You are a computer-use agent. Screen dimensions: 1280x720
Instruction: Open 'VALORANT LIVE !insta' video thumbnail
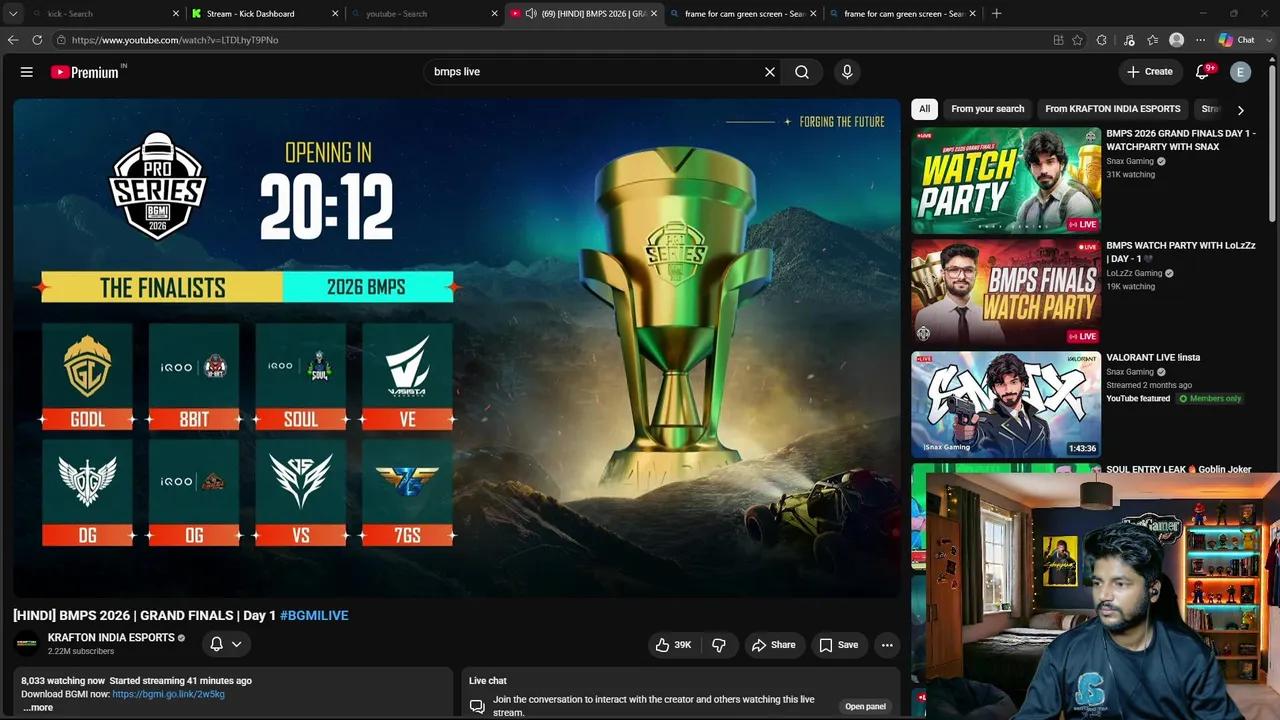1006,404
